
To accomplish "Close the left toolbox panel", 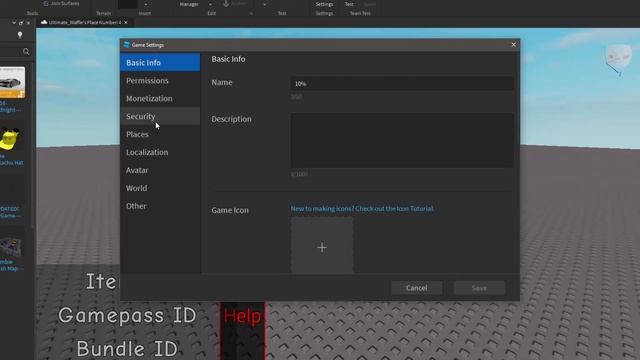I will pyautogui.click(x=28, y=23).
